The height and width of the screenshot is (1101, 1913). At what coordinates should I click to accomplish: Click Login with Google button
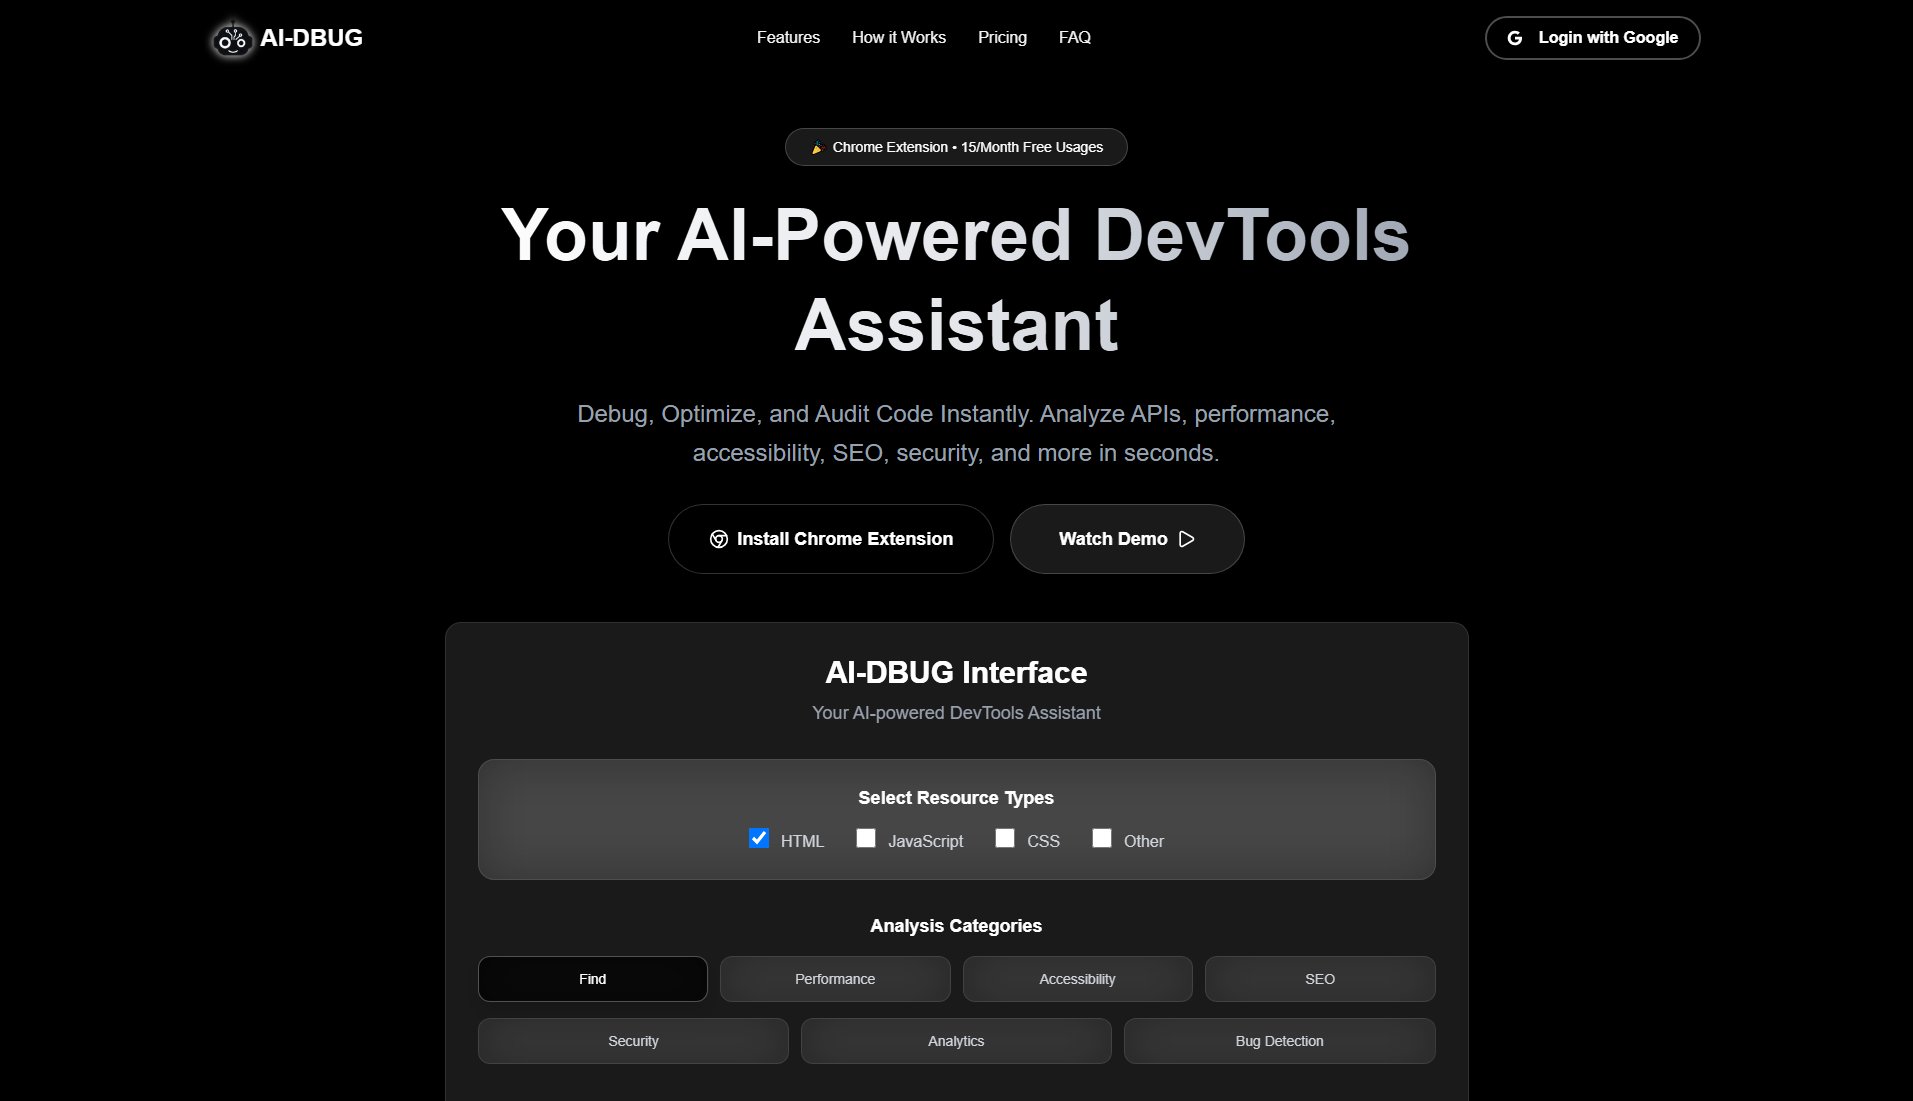(1592, 38)
